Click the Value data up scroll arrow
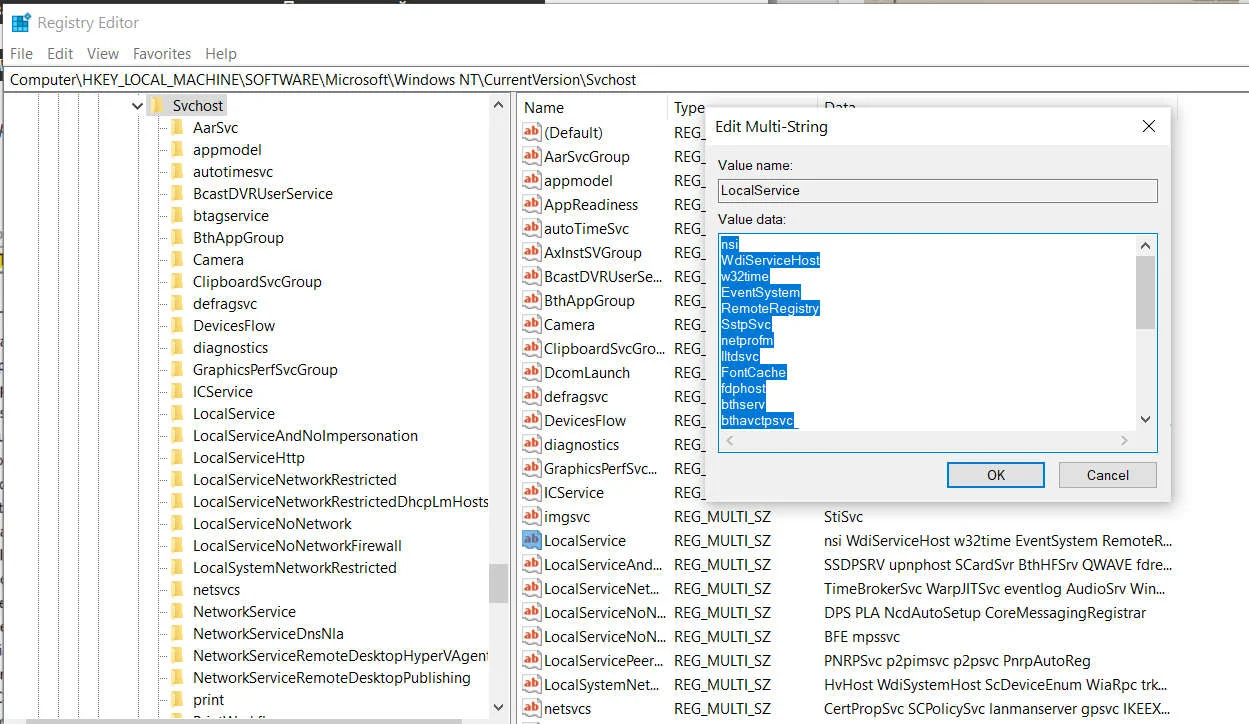 [x=1146, y=246]
